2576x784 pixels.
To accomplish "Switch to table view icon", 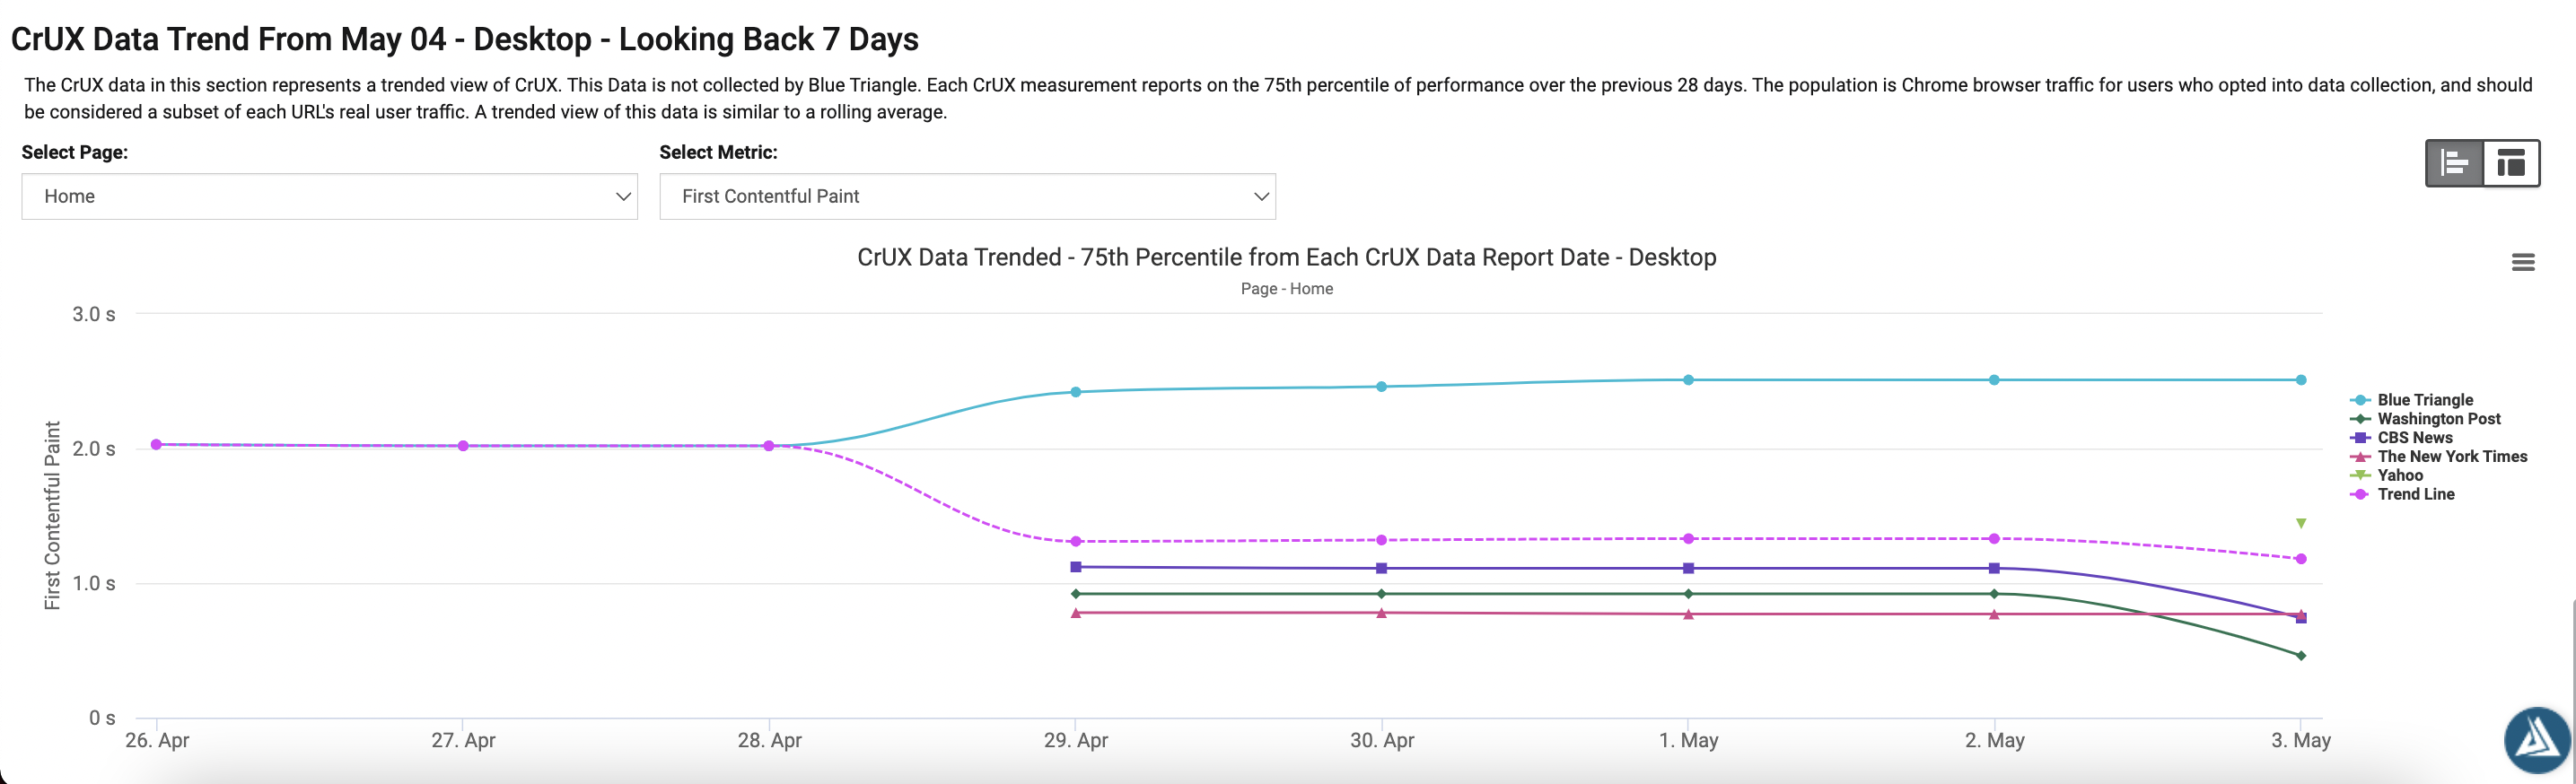I will (2511, 162).
